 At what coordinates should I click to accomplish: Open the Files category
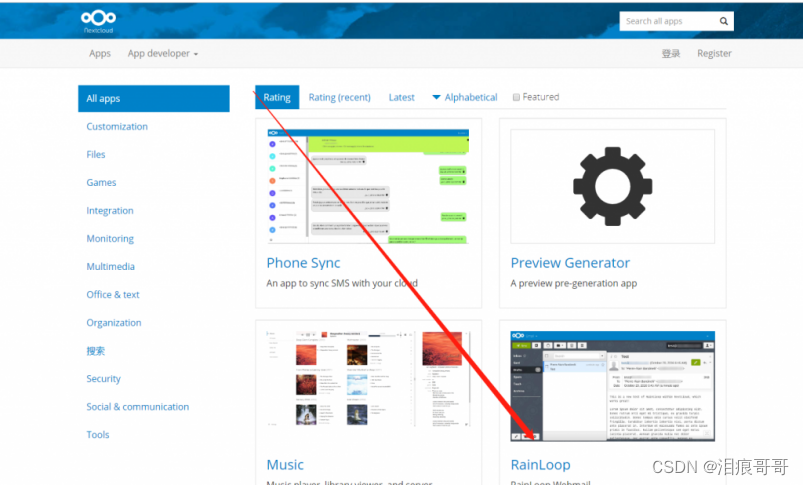tap(96, 154)
